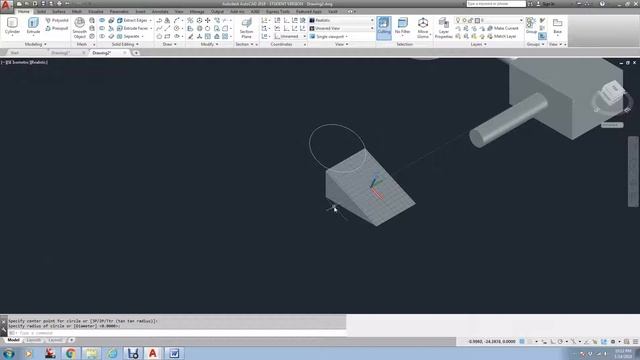Open the Realistic visual style dropdown
Image resolution: width=640 pixels, height=360 pixels.
click(x=341, y=20)
